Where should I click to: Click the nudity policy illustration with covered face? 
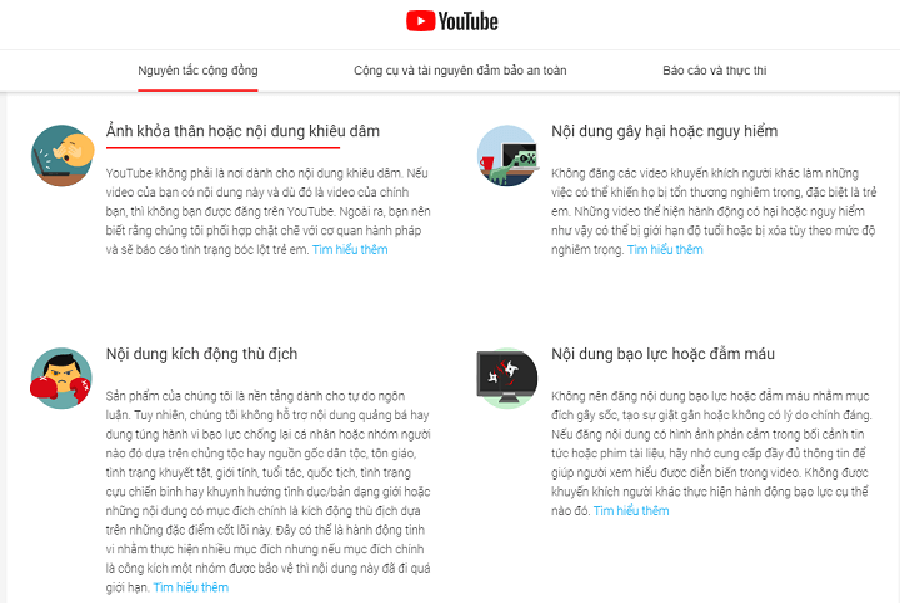tap(63, 155)
